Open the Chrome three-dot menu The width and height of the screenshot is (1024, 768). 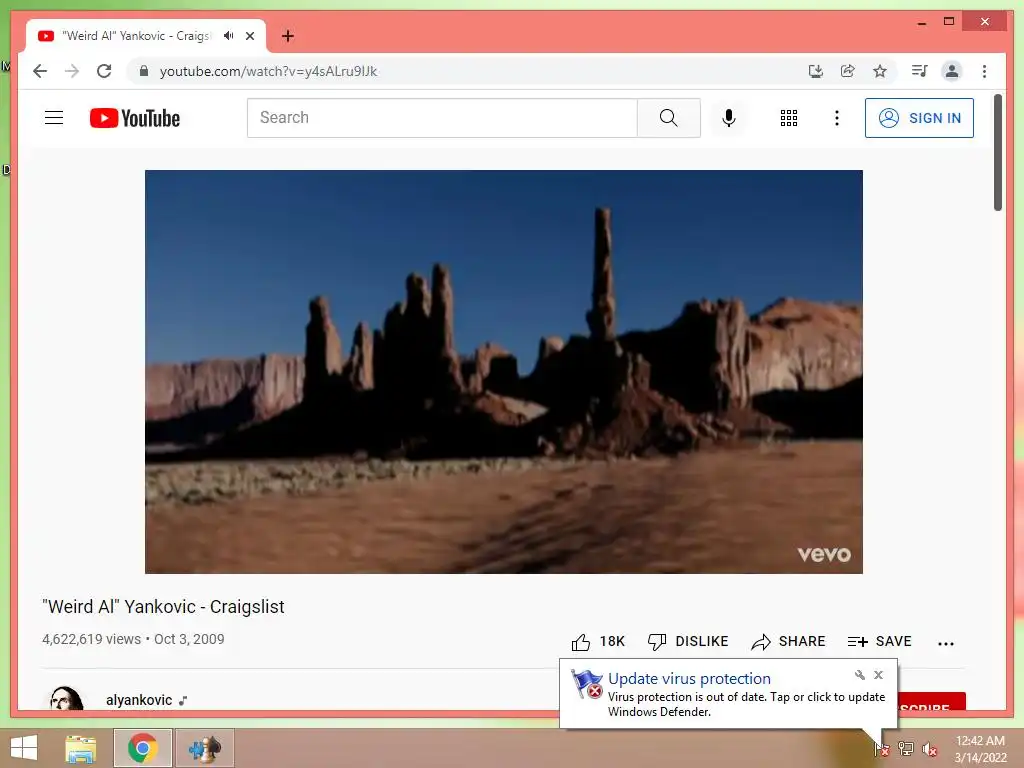click(984, 71)
